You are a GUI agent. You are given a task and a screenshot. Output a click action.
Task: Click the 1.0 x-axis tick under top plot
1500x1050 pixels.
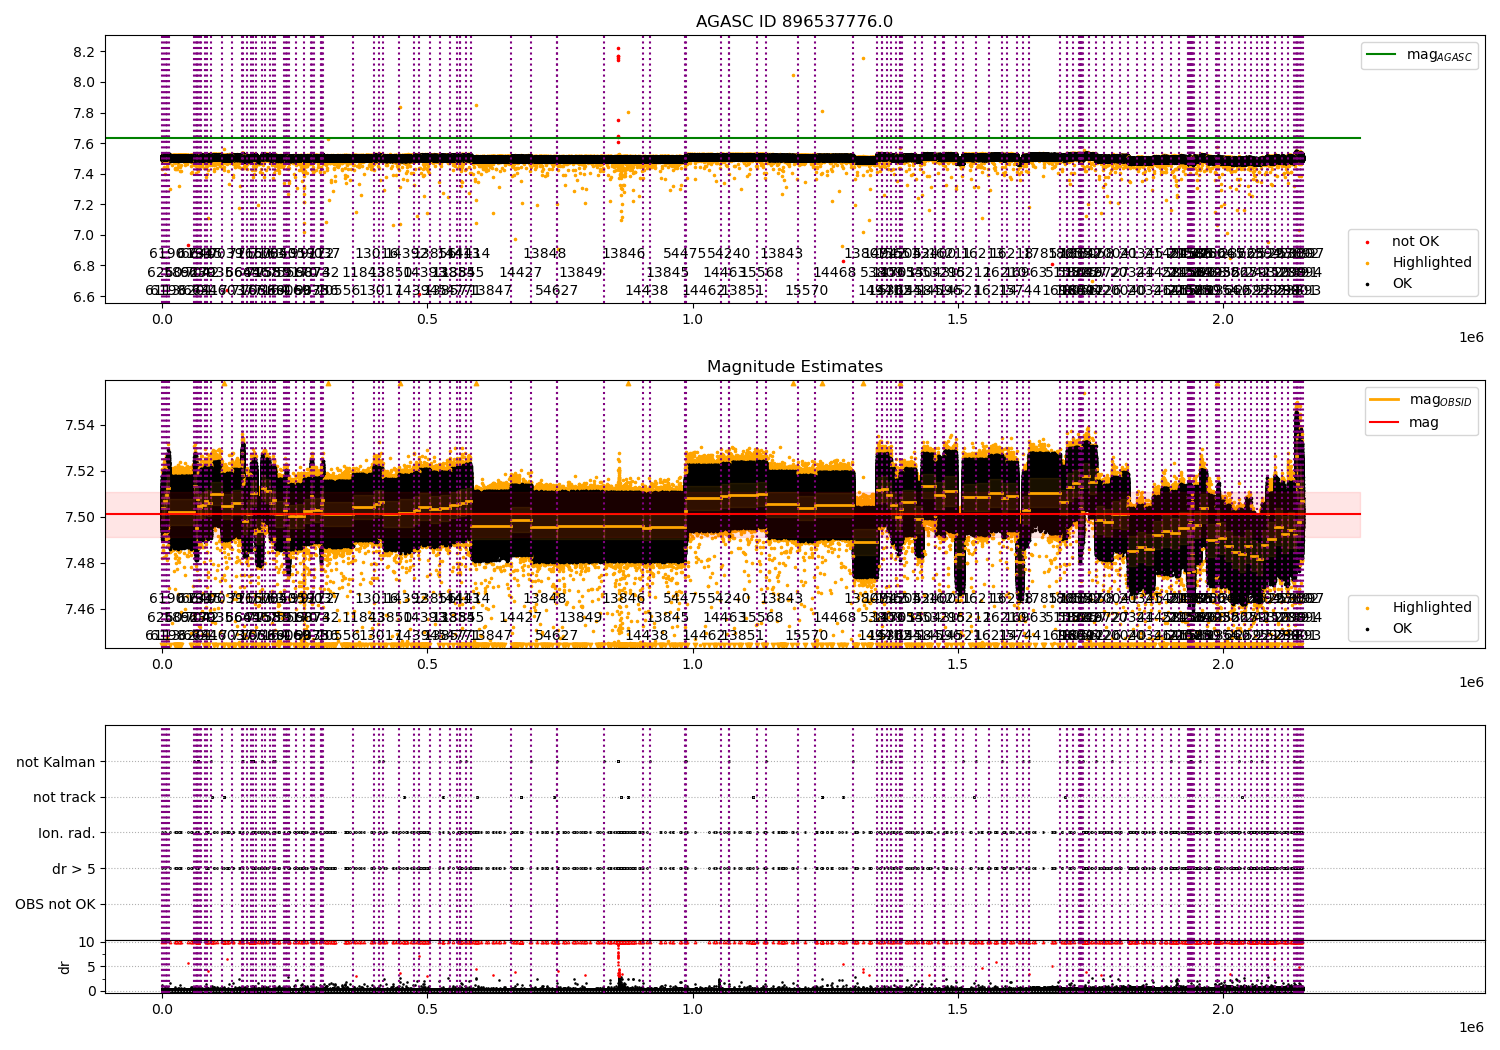click(692, 320)
